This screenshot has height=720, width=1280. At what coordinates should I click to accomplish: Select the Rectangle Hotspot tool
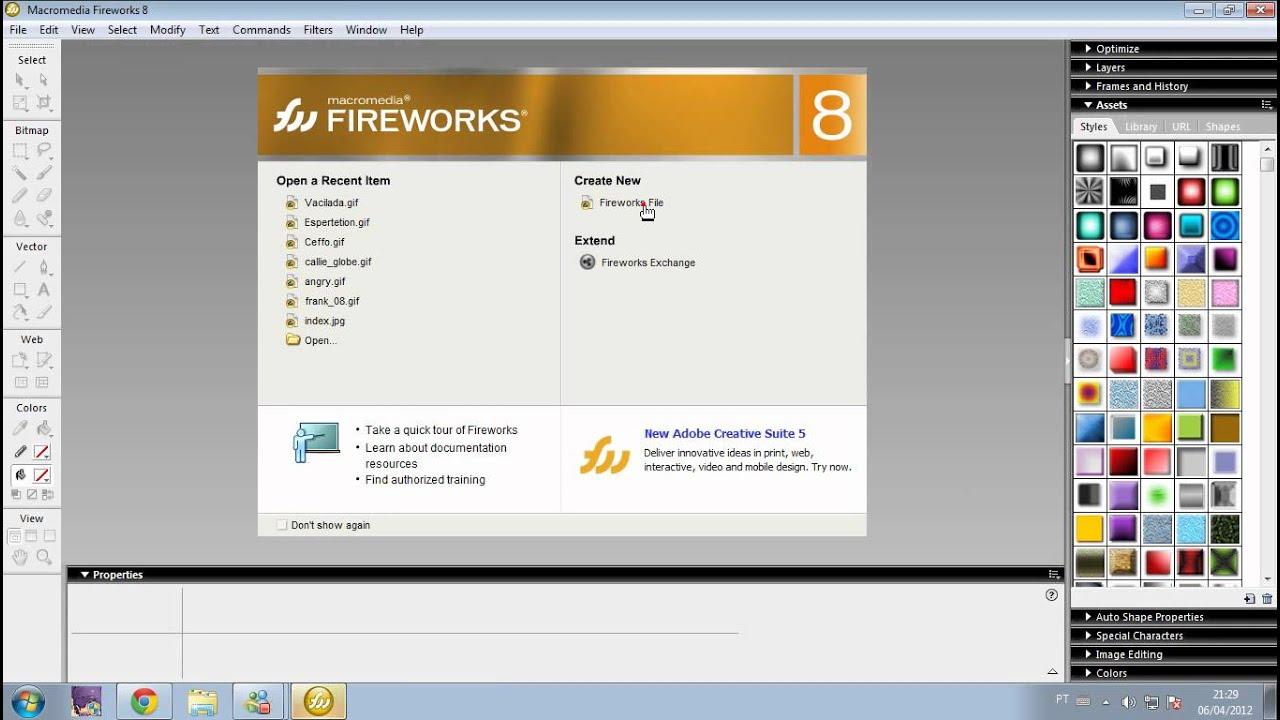20,360
